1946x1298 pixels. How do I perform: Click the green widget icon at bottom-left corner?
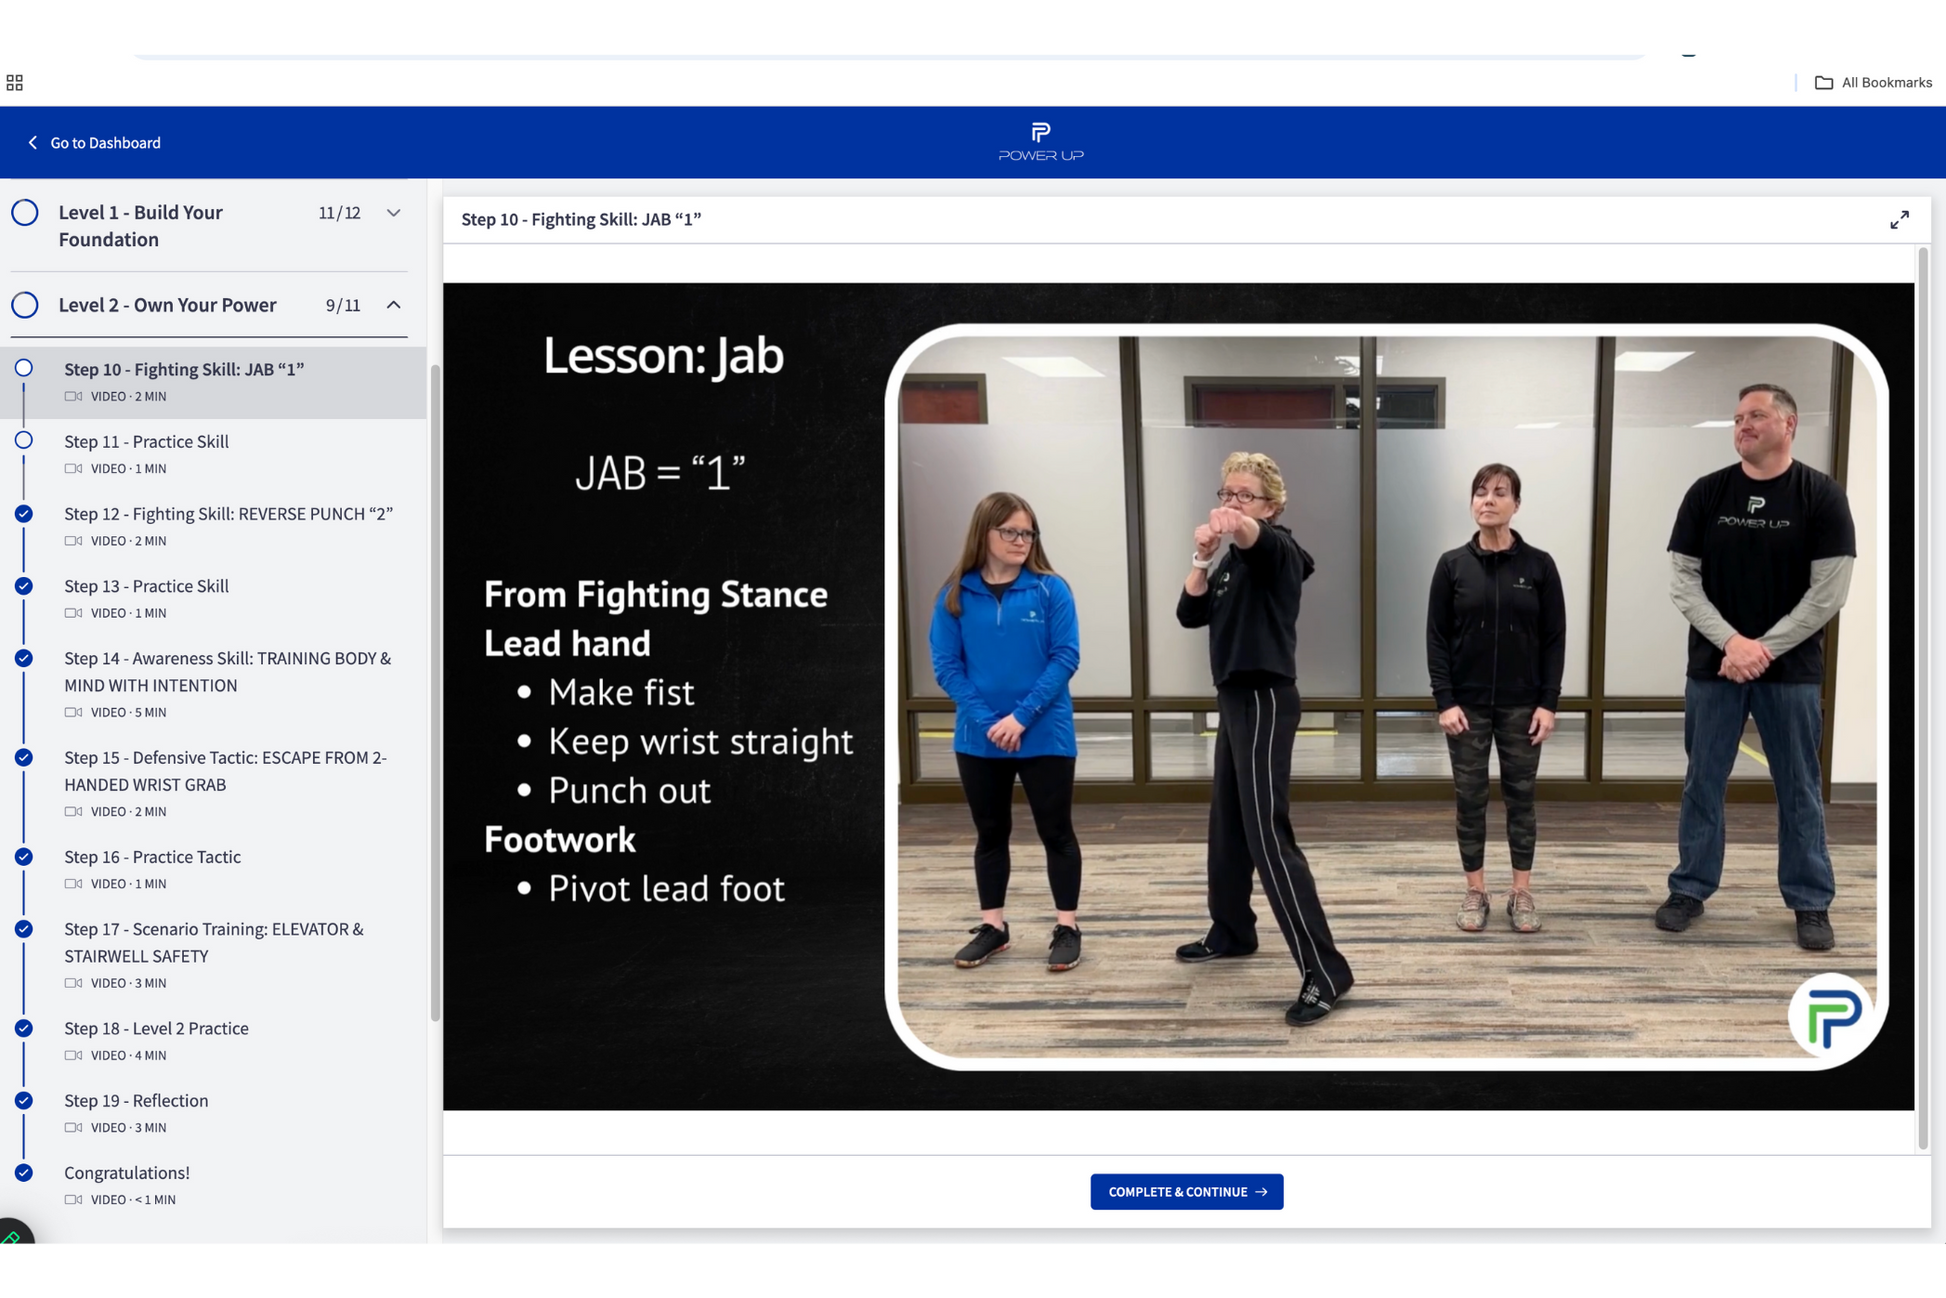[12, 1238]
